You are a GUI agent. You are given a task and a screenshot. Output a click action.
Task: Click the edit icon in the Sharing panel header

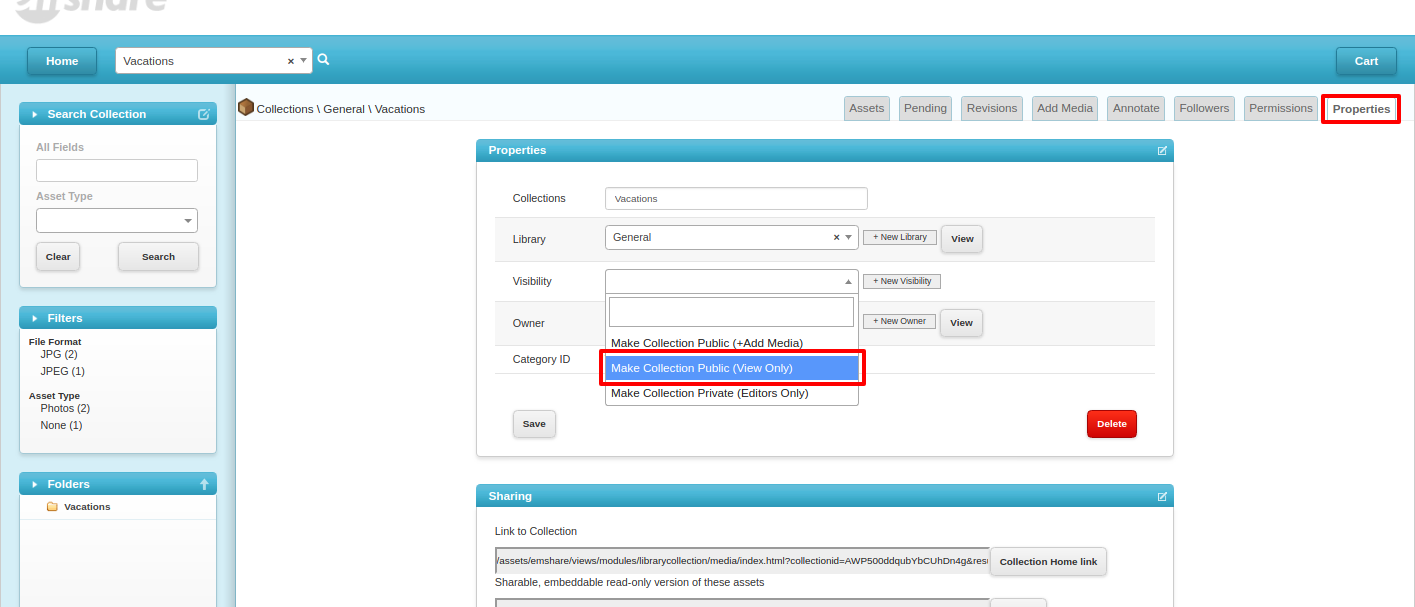(x=1162, y=496)
